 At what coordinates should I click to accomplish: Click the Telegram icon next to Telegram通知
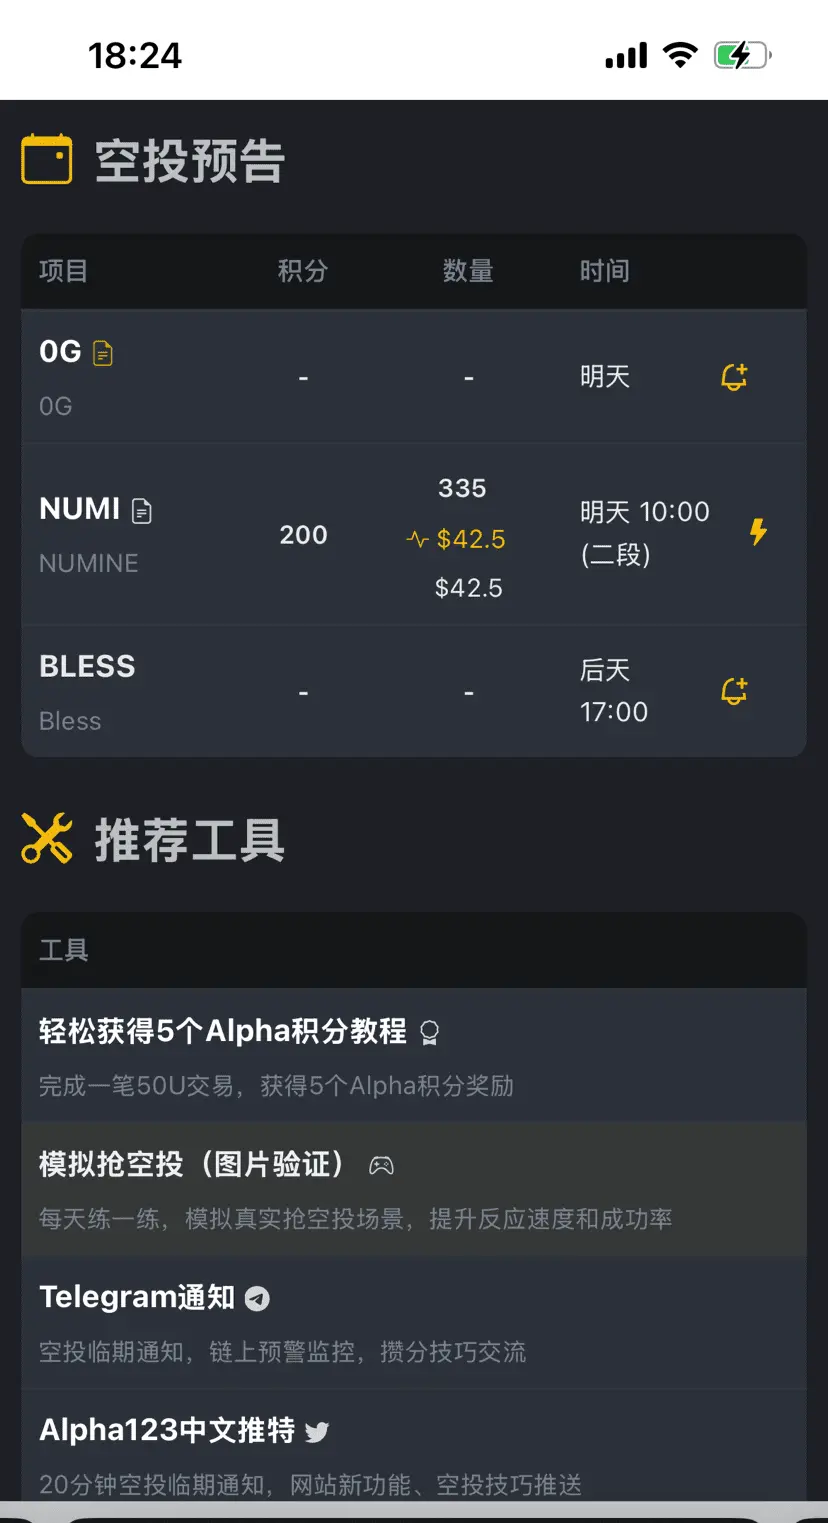click(258, 1299)
